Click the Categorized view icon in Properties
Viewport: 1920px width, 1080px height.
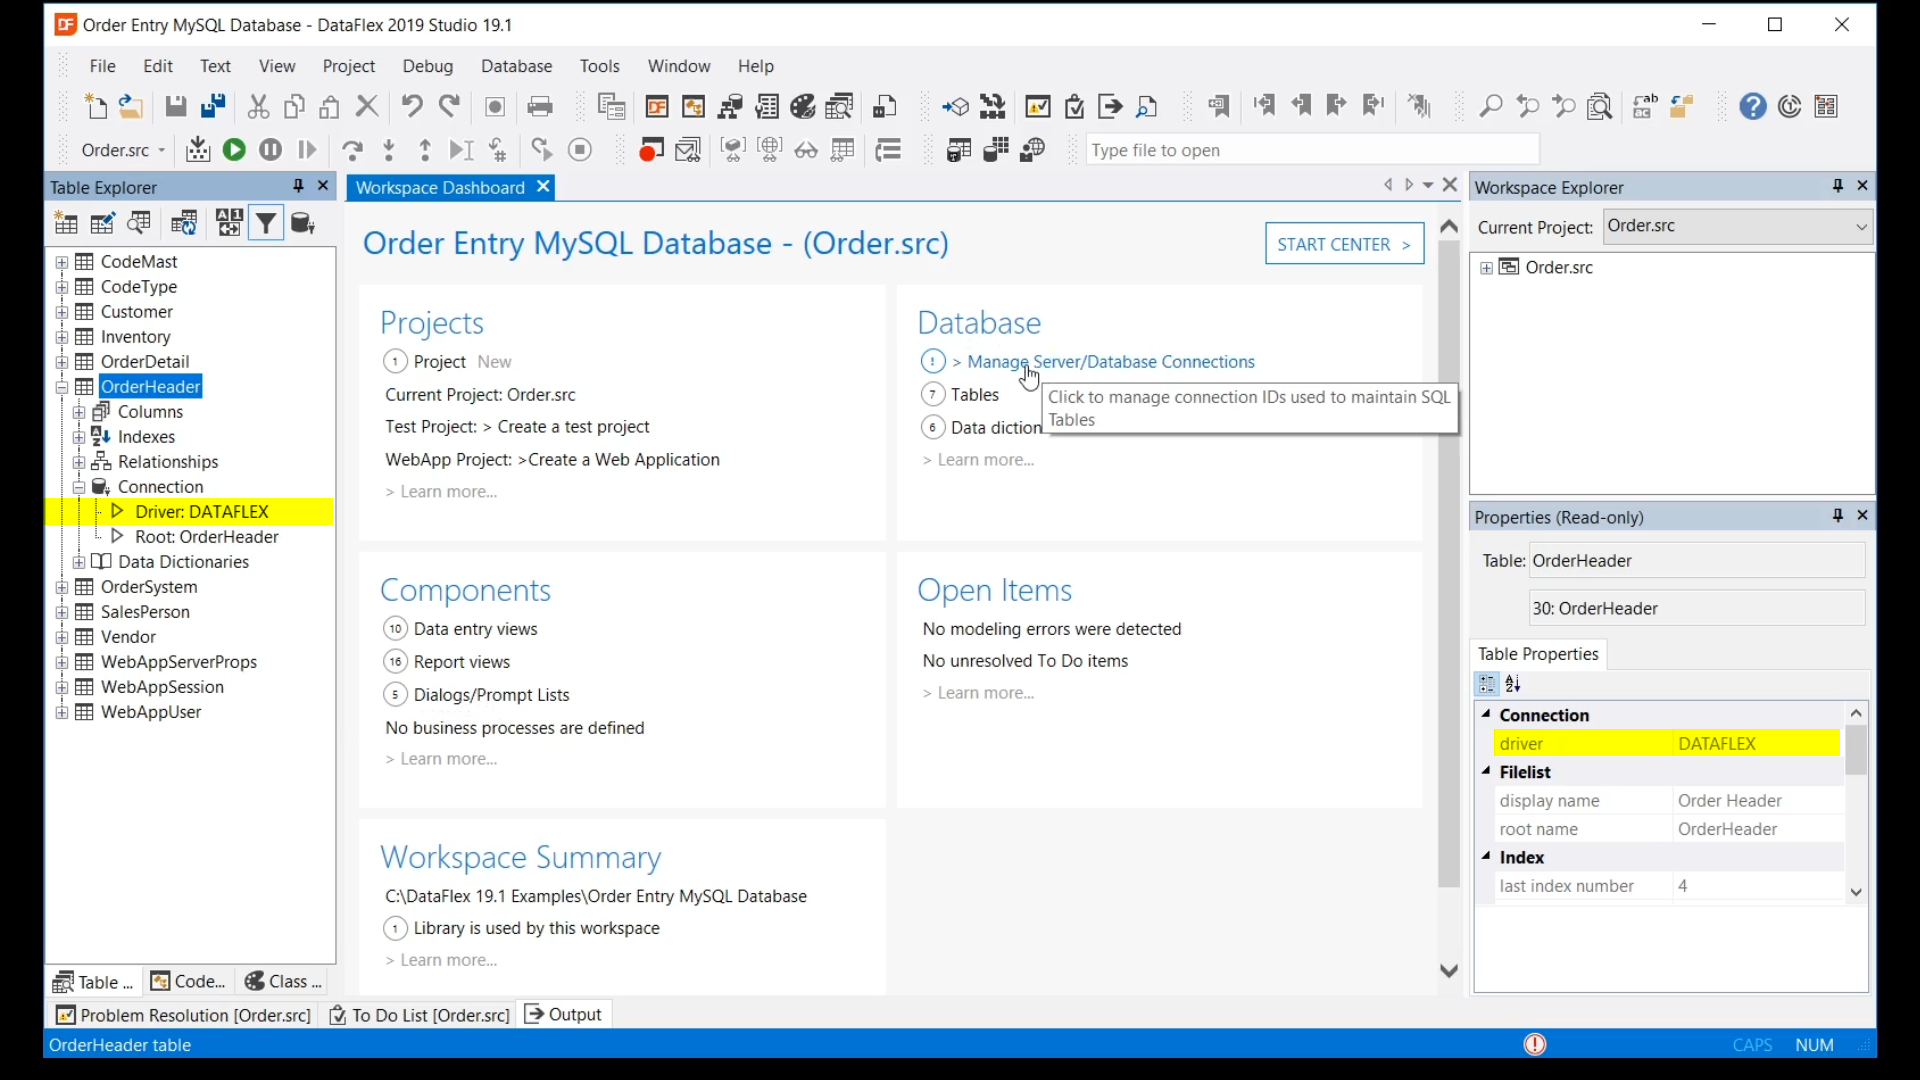tap(1488, 684)
